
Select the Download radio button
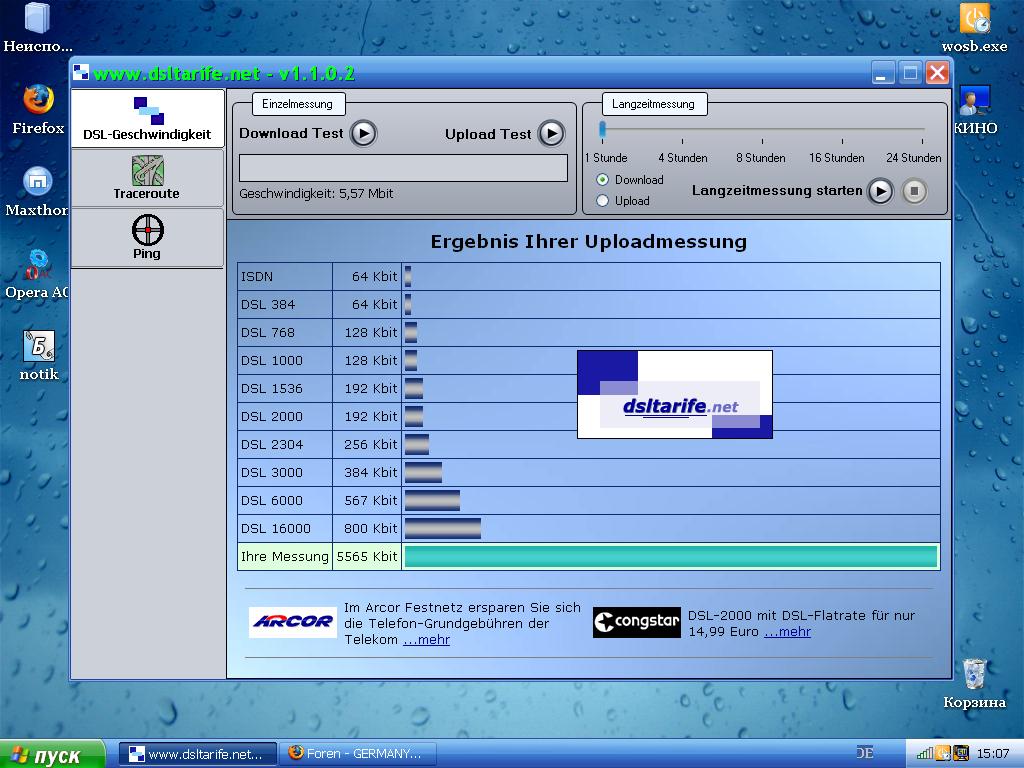coord(602,180)
